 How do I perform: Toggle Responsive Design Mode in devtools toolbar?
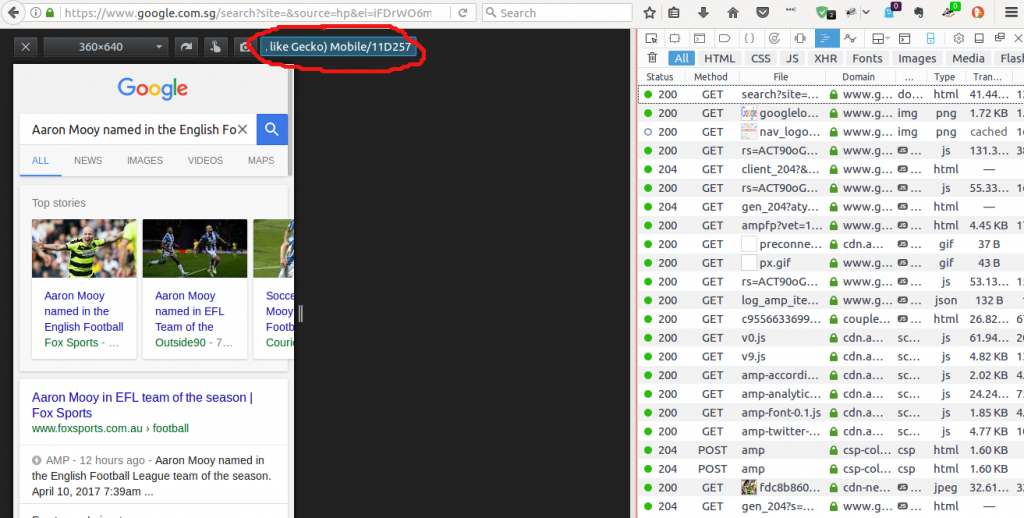[931, 39]
